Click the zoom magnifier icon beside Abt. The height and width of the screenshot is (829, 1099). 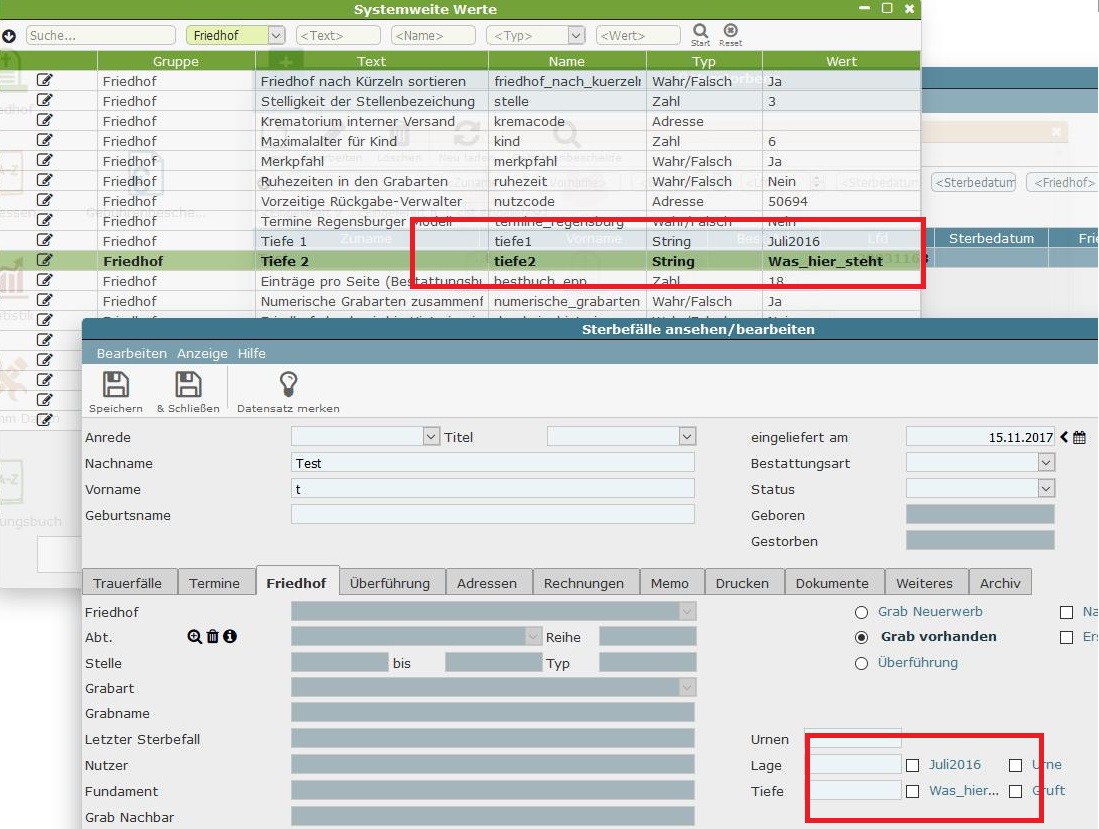click(x=195, y=637)
